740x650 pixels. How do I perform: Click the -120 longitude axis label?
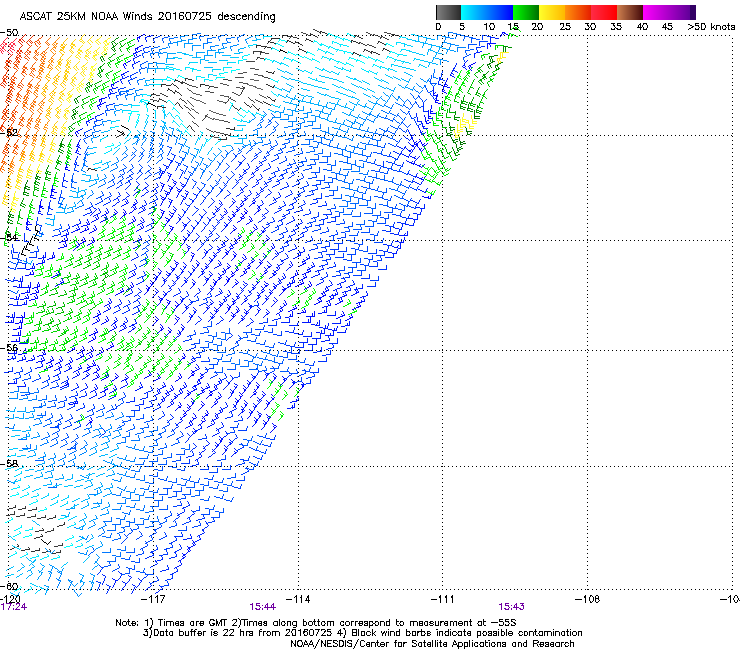10,599
